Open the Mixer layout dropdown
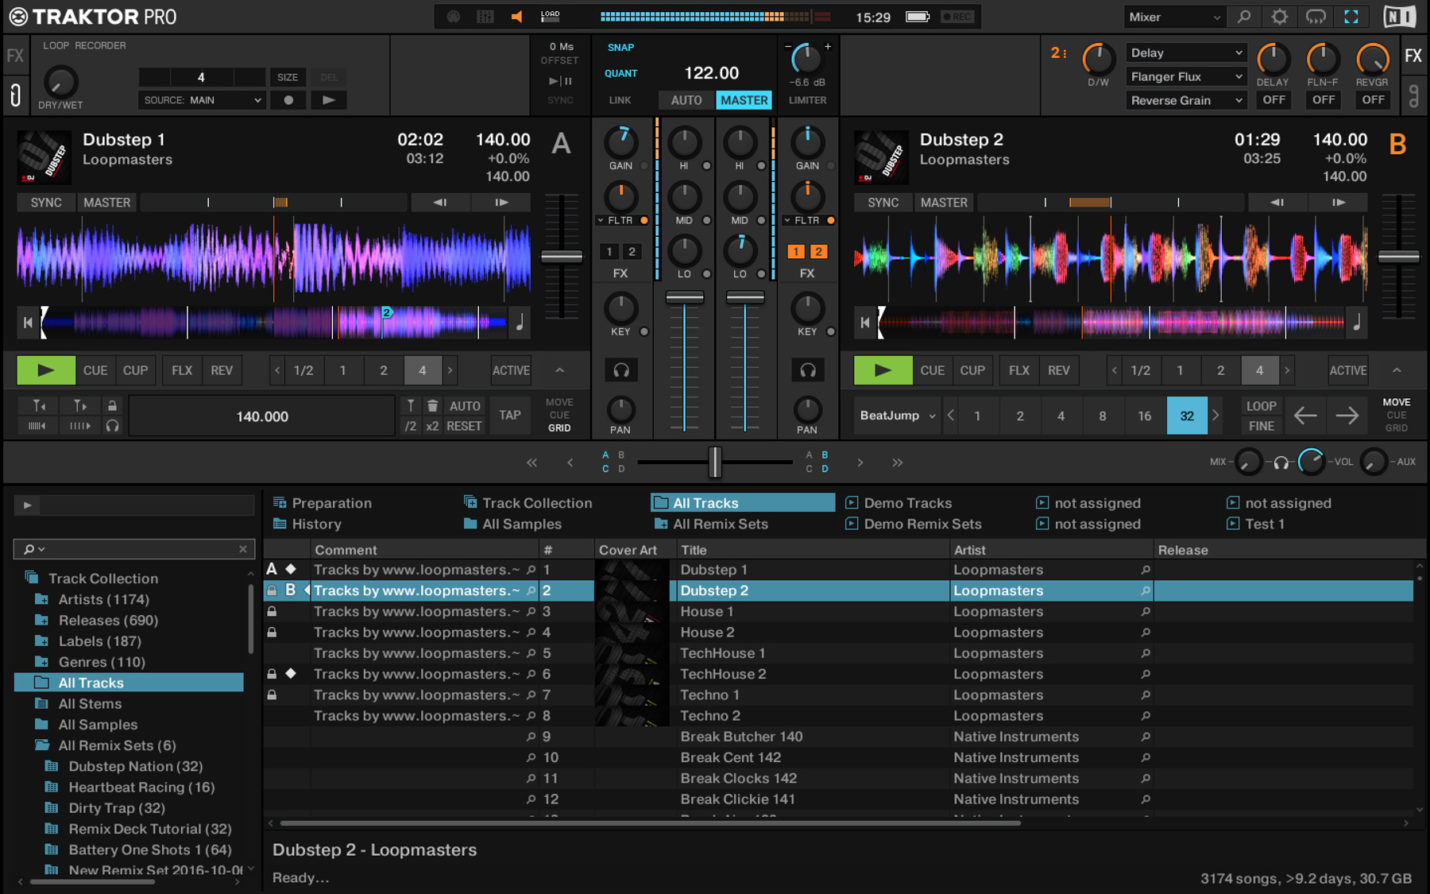The width and height of the screenshot is (1430, 894). [1173, 17]
